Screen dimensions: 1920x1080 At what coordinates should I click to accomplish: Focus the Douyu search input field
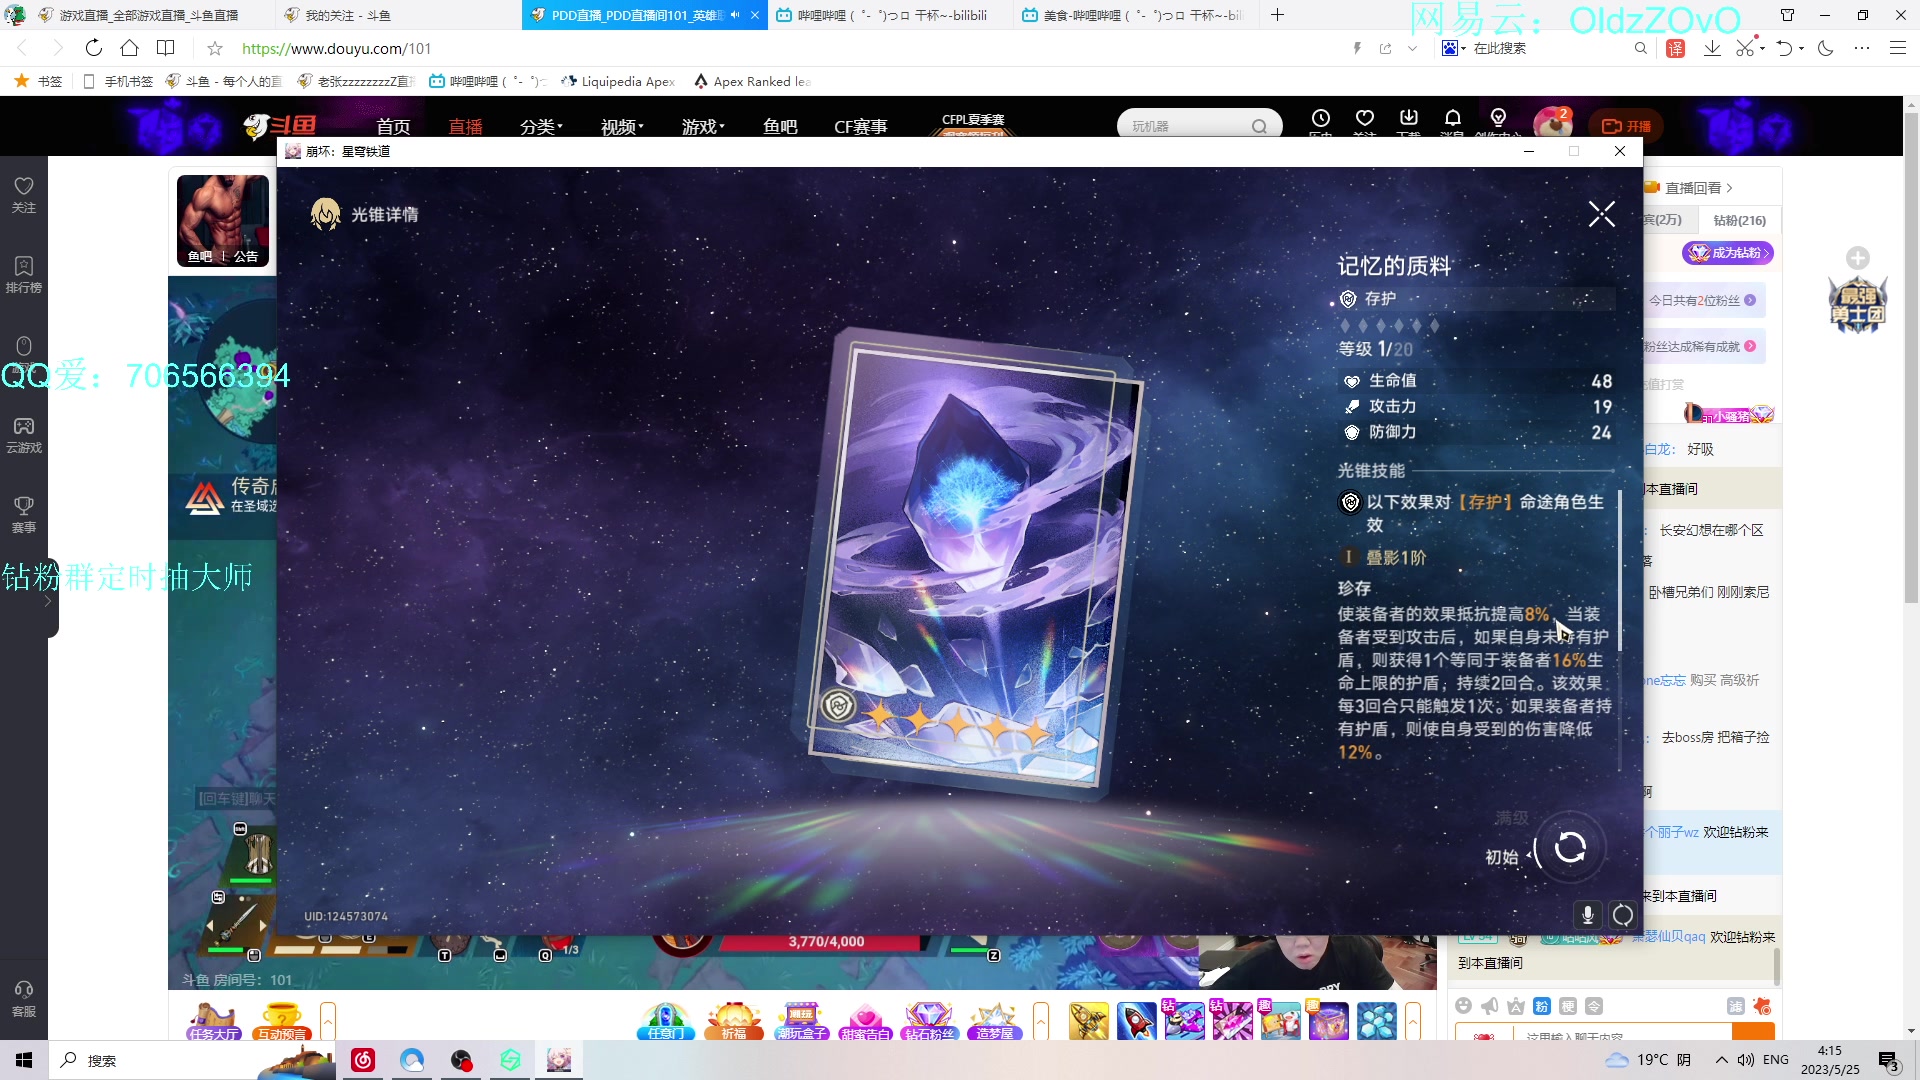pyautogui.click(x=1188, y=126)
